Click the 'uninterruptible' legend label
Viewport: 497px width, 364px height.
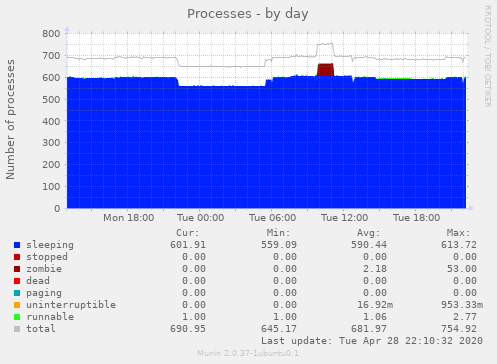(71, 305)
